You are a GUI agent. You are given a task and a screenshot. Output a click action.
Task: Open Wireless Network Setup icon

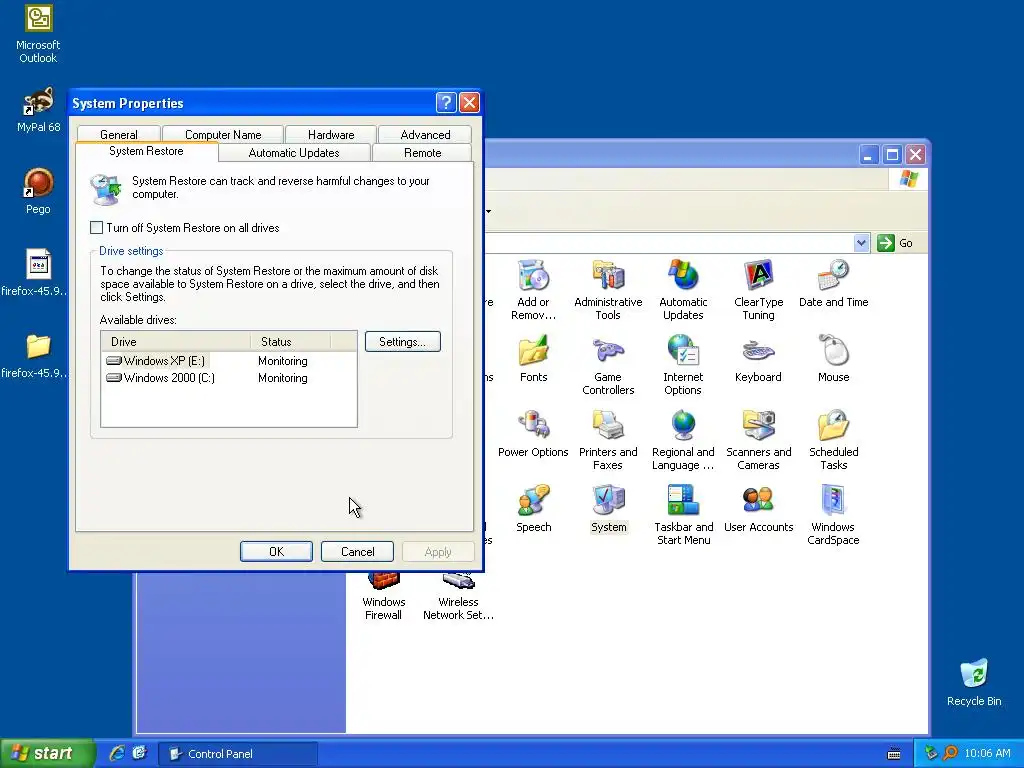pos(458,597)
